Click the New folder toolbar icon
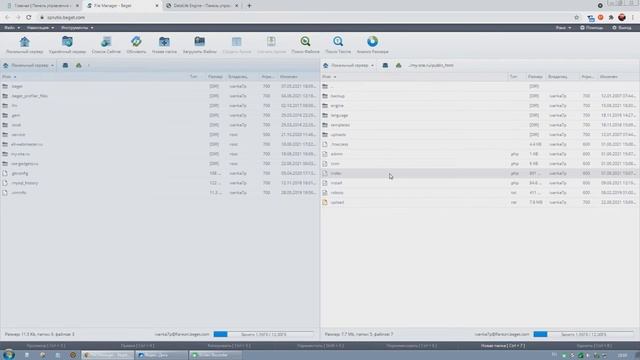This screenshot has width=640, height=360. click(x=164, y=42)
